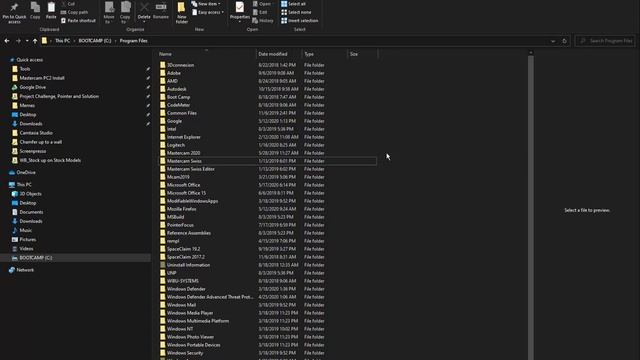The height and width of the screenshot is (360, 640).
Task: Open Documents under This PC
Action: coord(31,212)
